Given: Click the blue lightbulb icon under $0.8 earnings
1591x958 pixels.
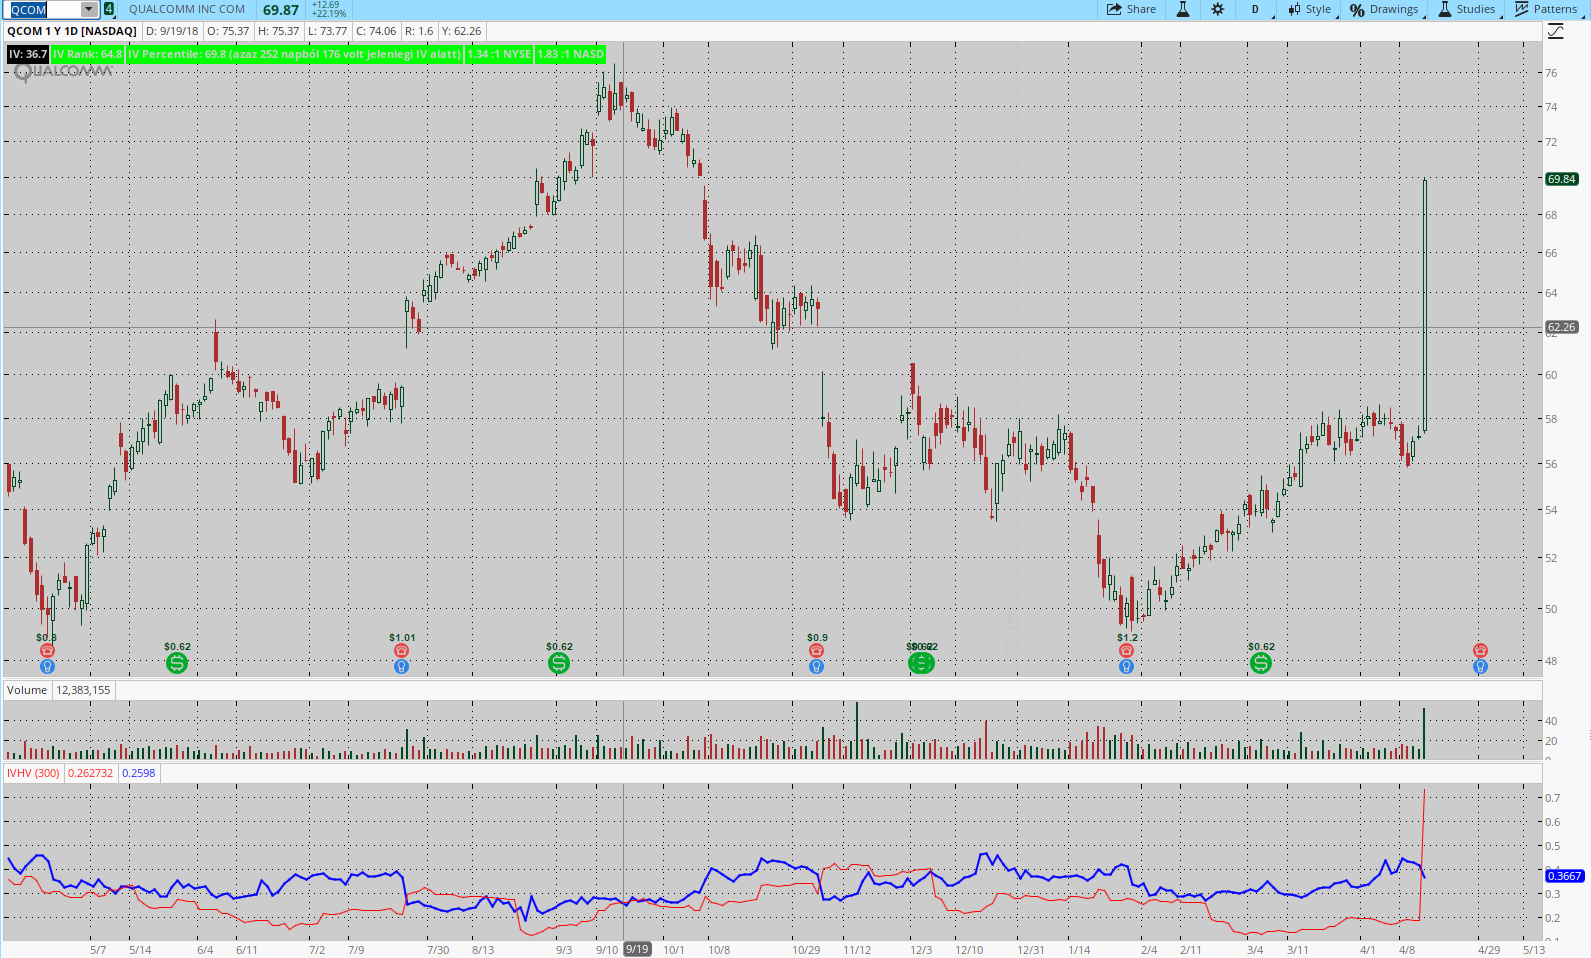Looking at the screenshot, I should (x=47, y=666).
